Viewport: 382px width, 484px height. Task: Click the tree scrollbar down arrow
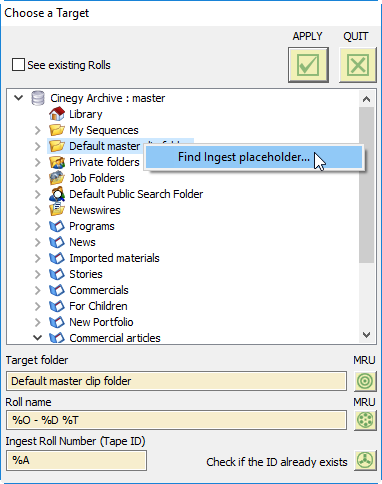click(367, 335)
